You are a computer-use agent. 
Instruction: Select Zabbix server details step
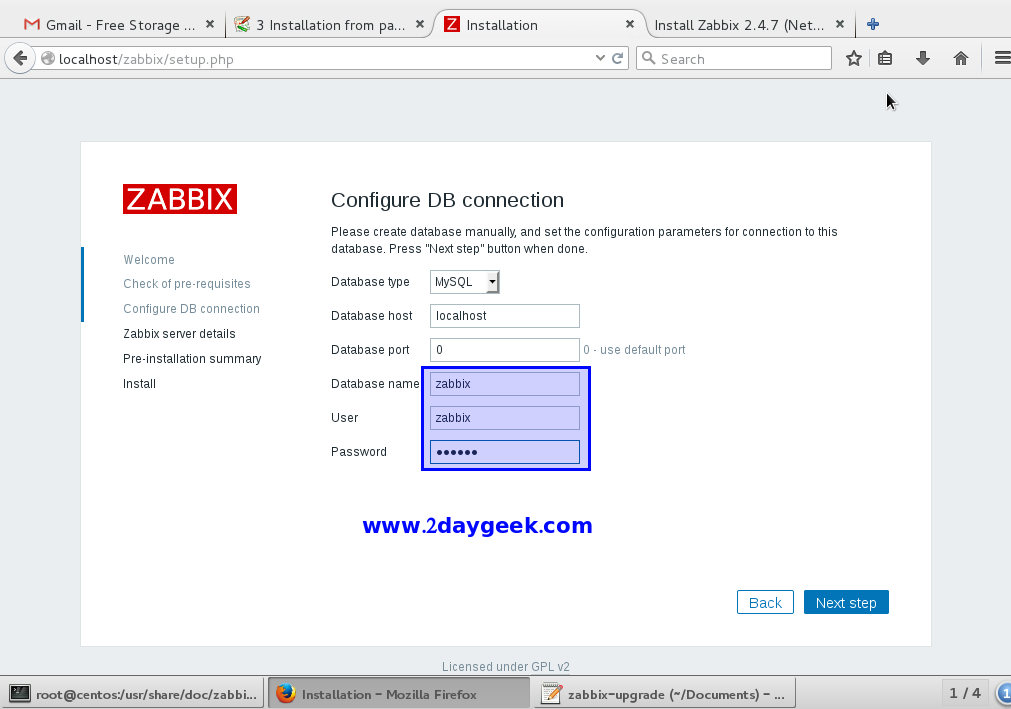pyautogui.click(x=179, y=334)
